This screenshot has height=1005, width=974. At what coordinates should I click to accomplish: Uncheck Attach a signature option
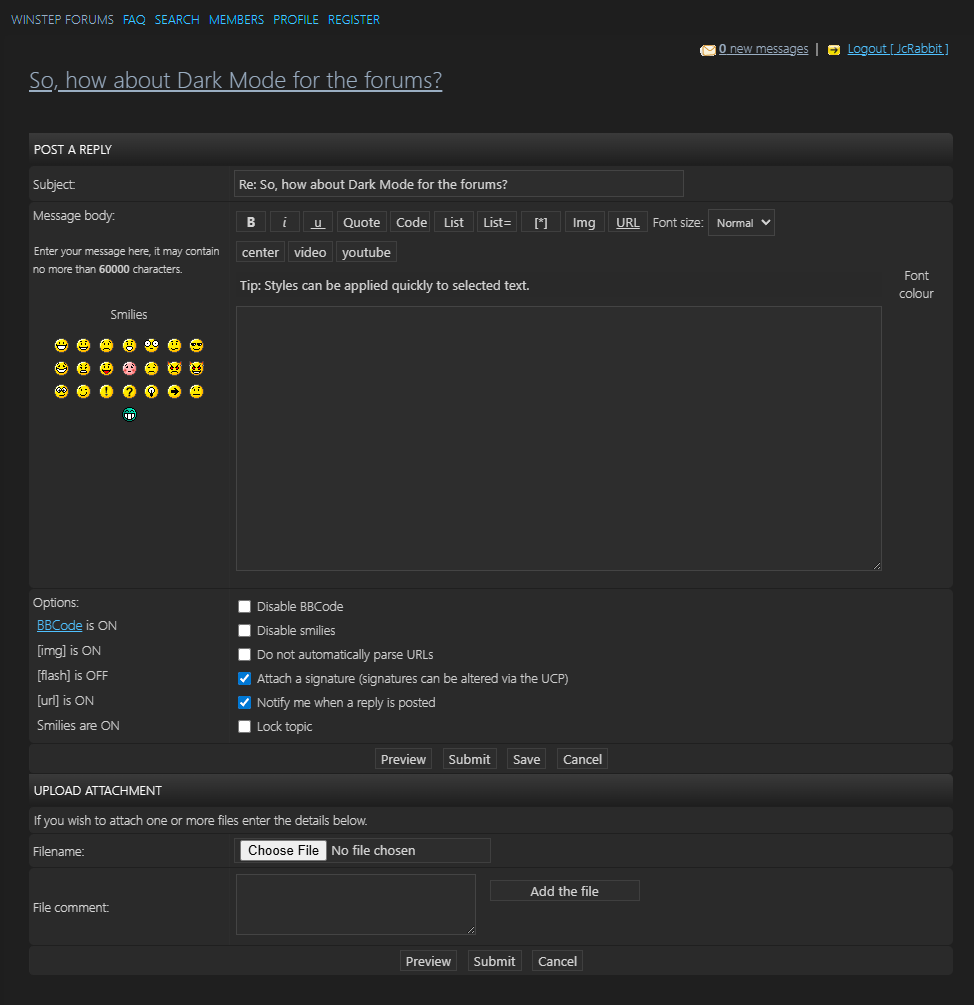click(x=244, y=678)
